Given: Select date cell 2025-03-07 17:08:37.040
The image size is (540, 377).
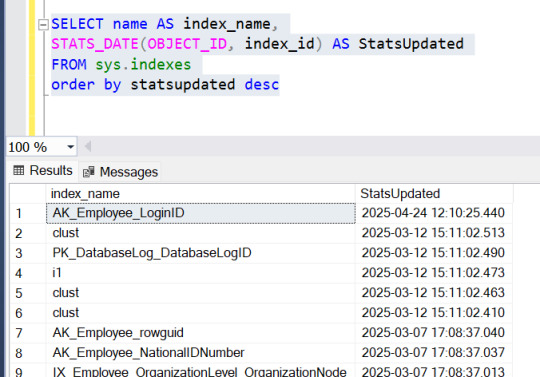Looking at the screenshot, I should point(434,333).
